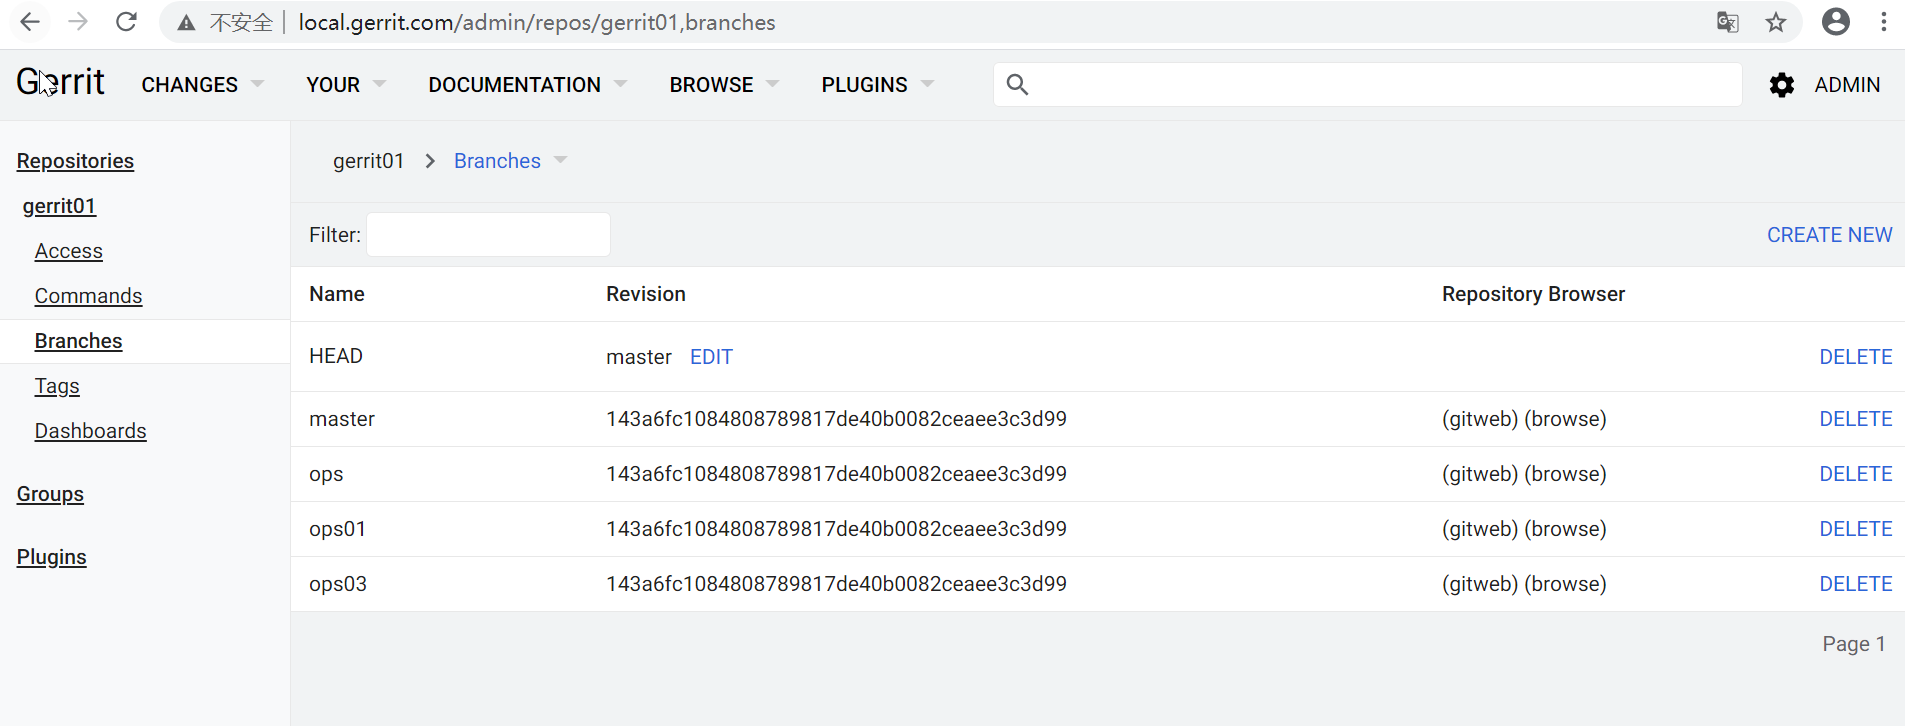Viewport: 1905px width, 726px height.
Task: Reload the page with refresh icon
Action: pos(126,22)
